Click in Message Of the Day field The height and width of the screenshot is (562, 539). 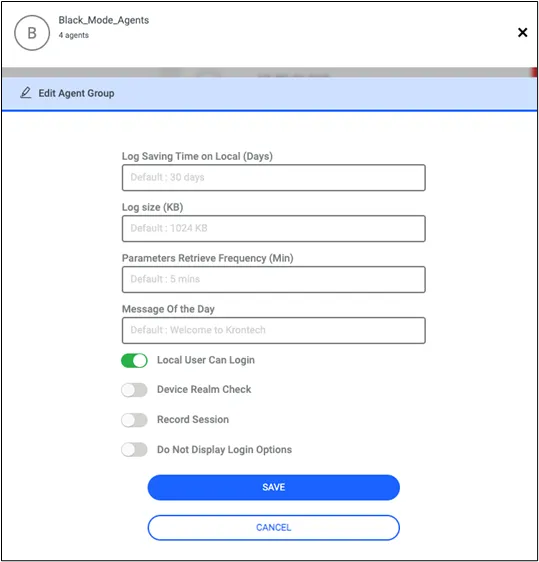tap(273, 330)
